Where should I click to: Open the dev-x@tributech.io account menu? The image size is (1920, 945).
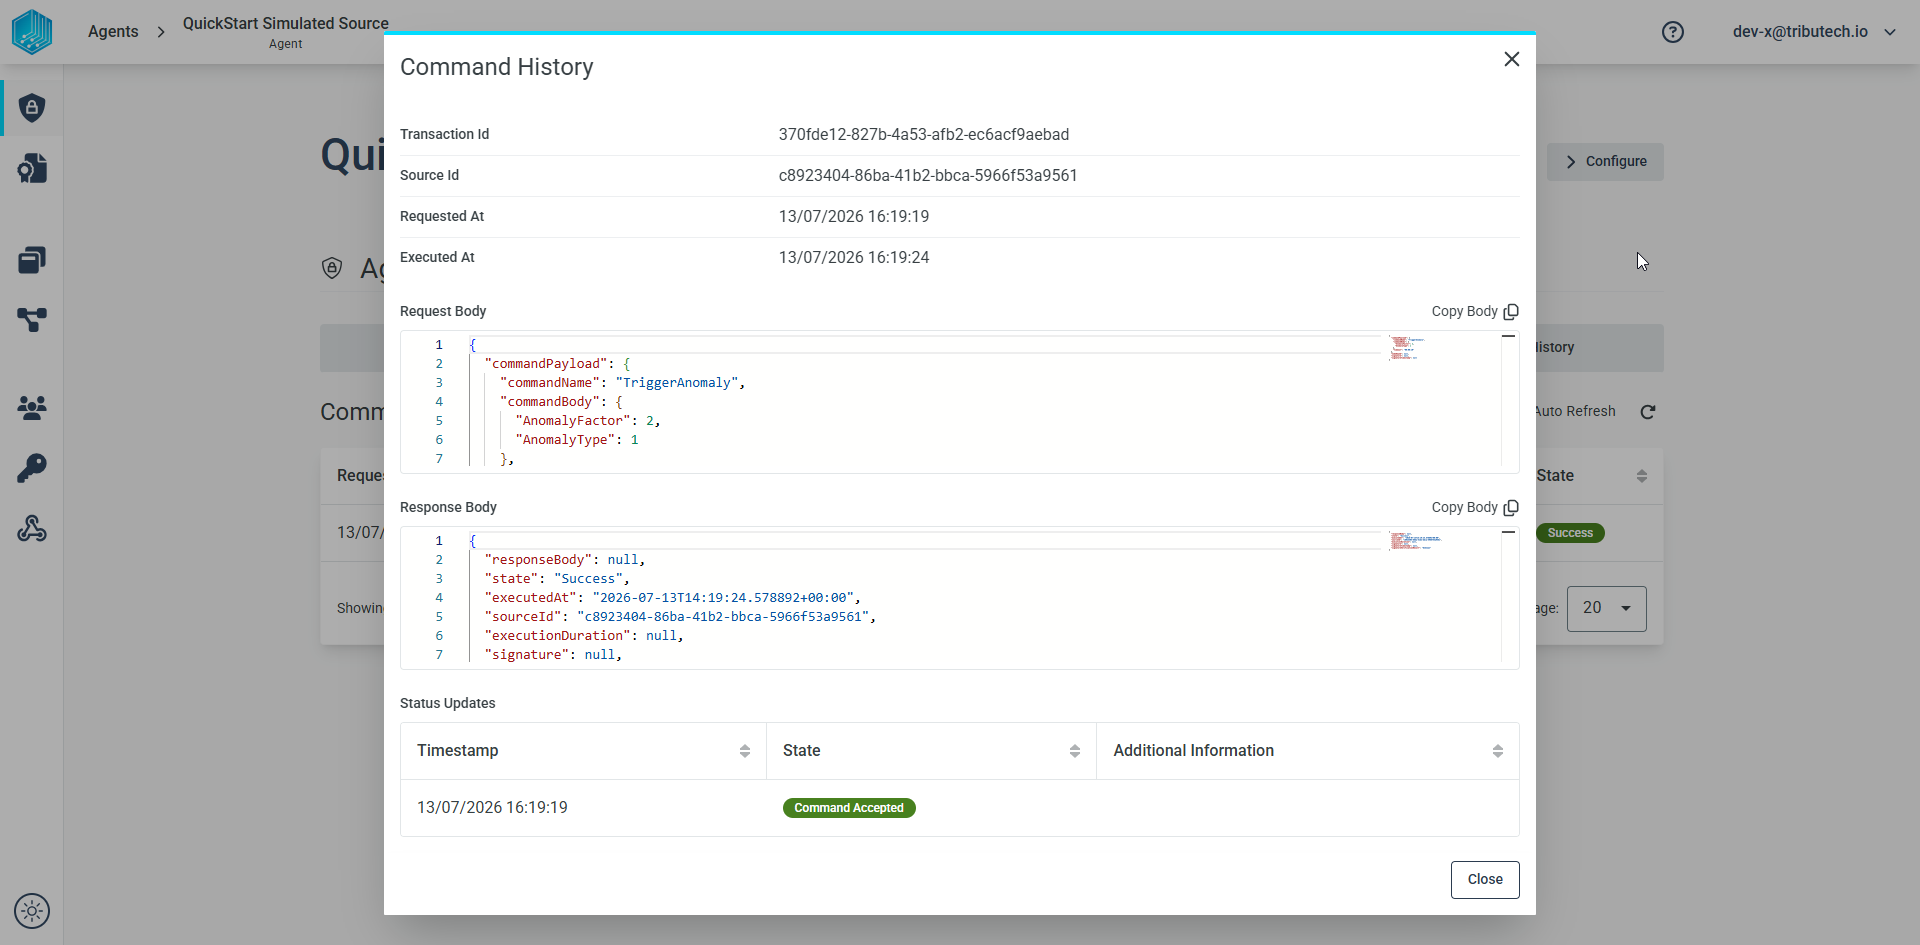click(1814, 32)
